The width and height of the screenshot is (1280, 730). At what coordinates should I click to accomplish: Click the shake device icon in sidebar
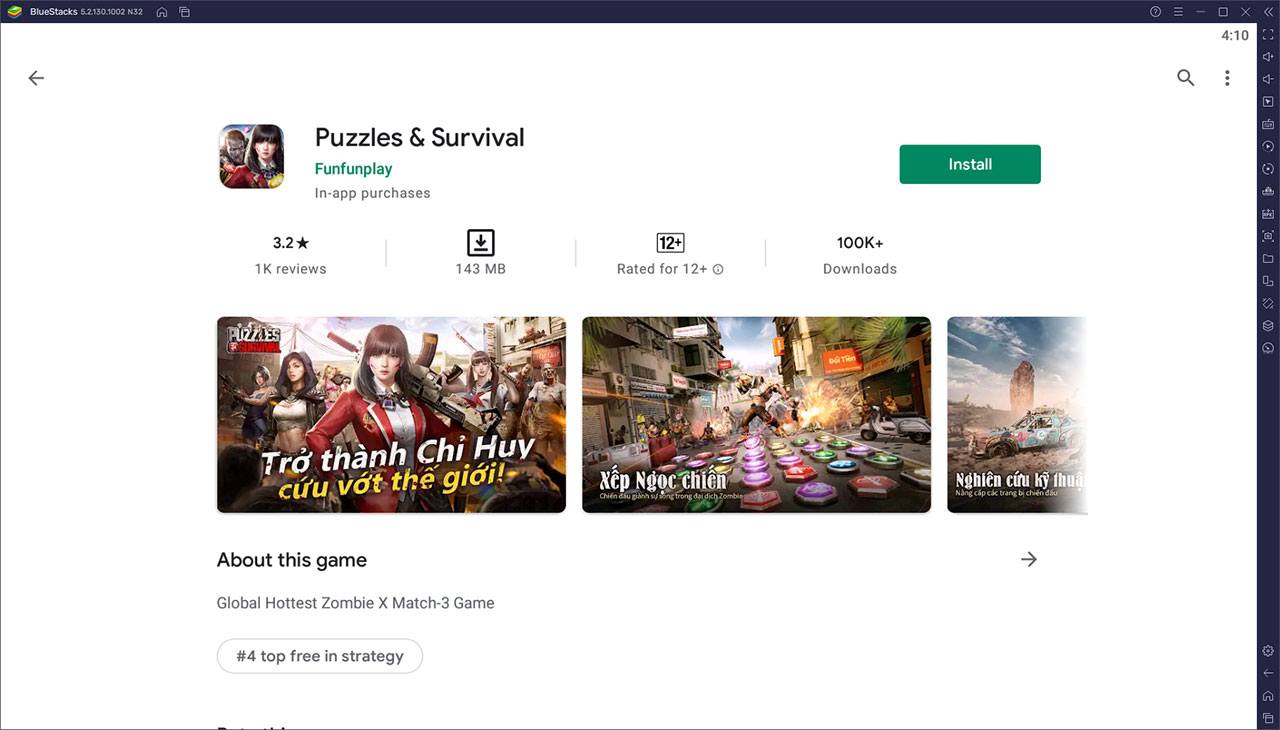[1268, 303]
